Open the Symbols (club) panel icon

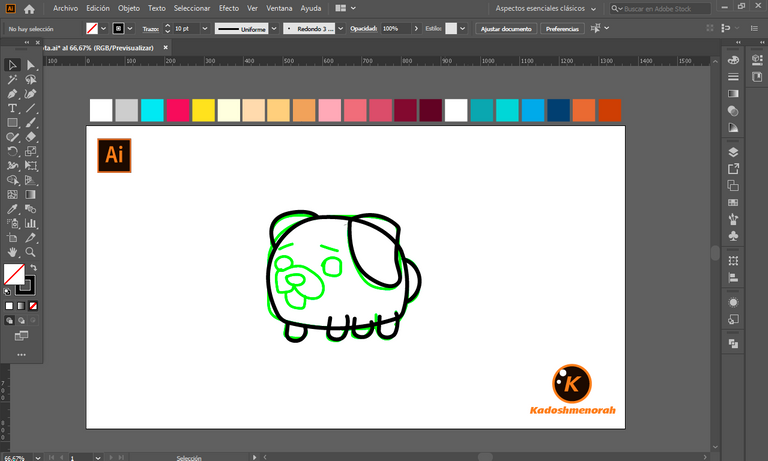(x=733, y=236)
